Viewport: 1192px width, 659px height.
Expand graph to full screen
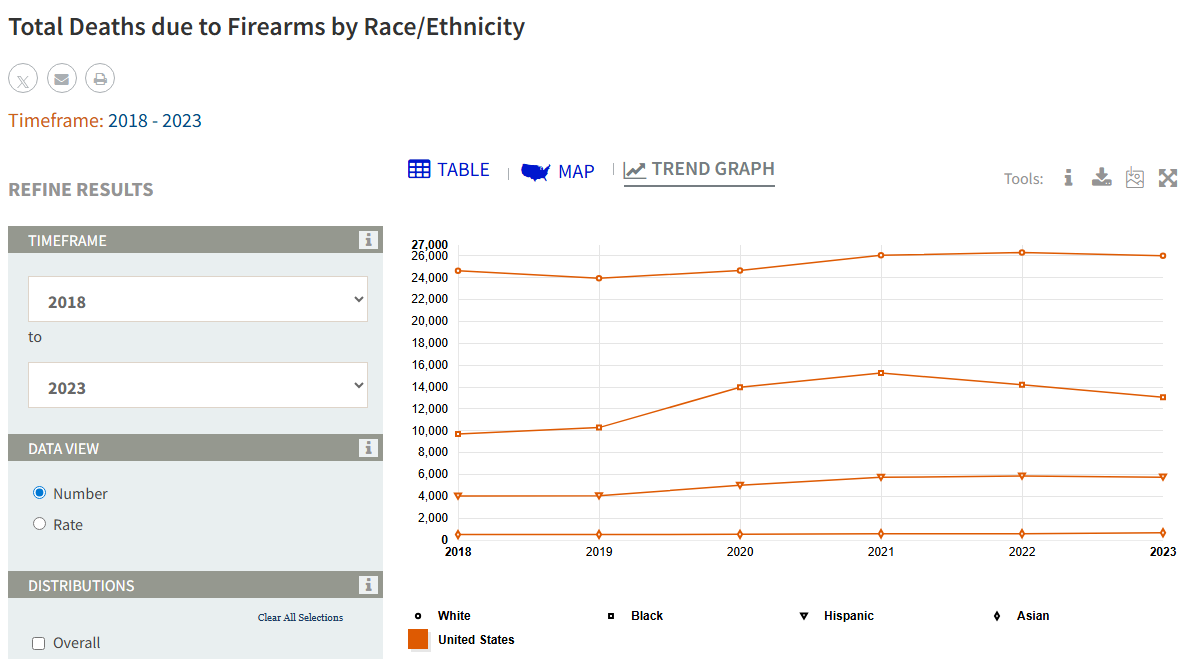1168,178
